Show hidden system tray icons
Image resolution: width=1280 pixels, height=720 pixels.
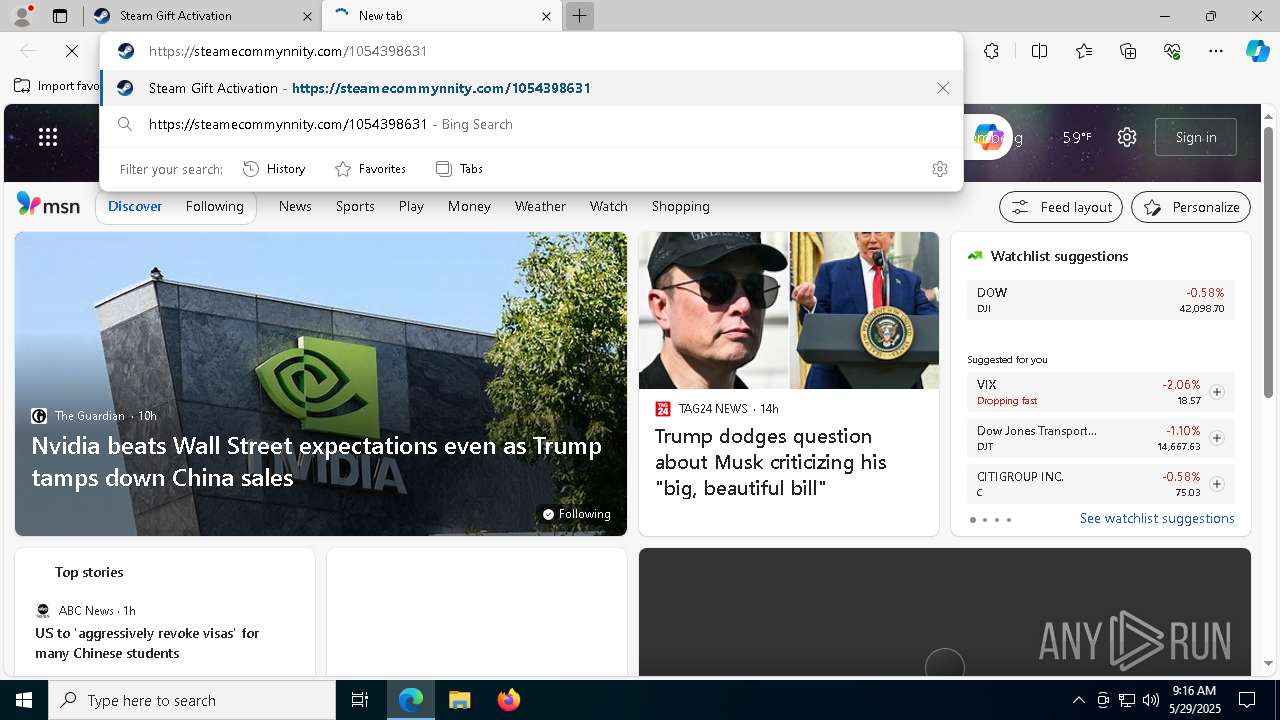click(x=1078, y=700)
